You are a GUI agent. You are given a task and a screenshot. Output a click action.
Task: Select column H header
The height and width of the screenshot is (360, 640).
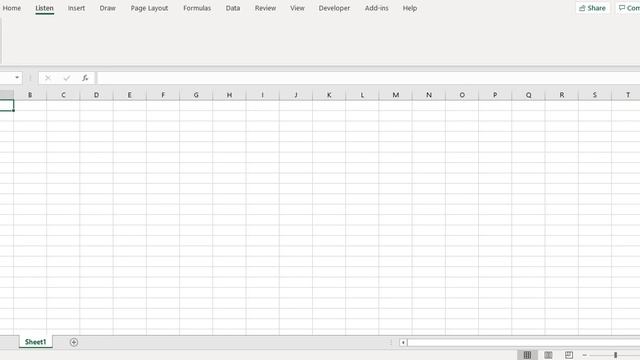(229, 95)
